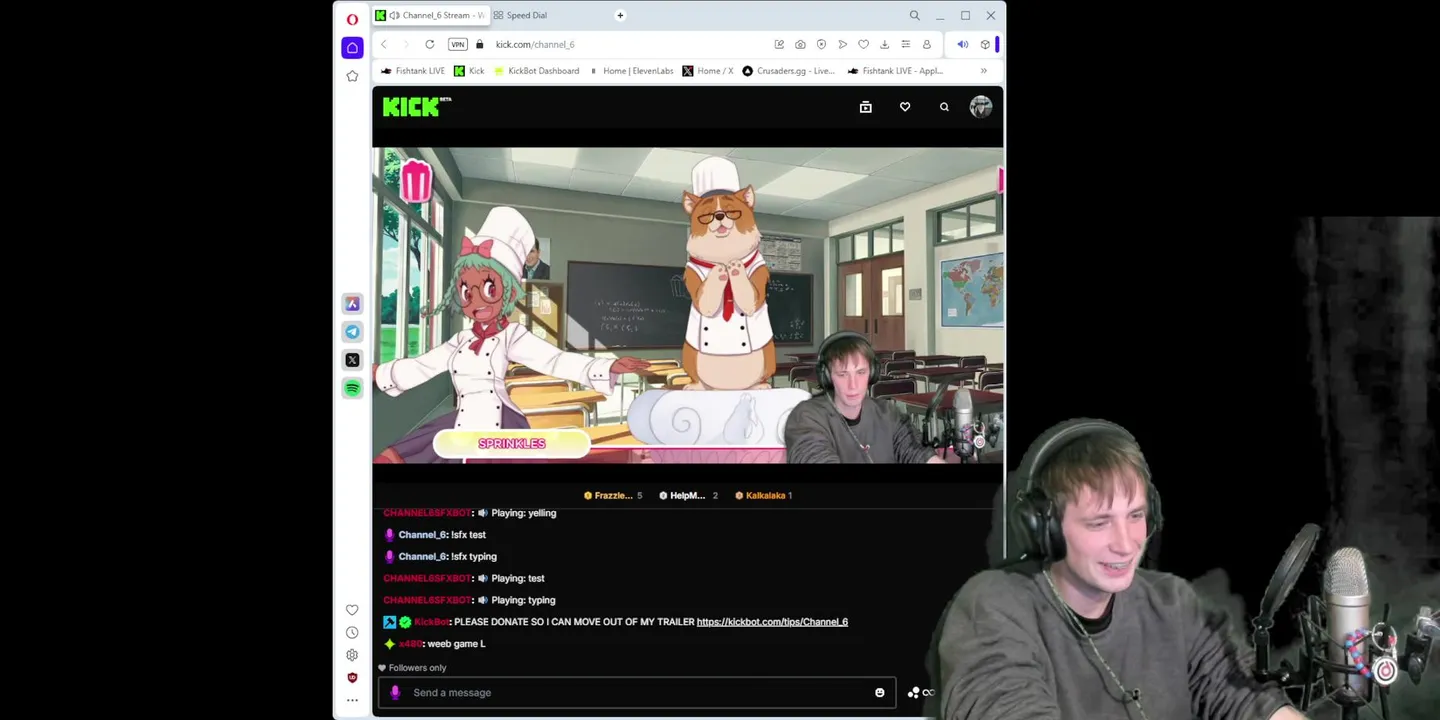The width and height of the screenshot is (1440, 720).
Task: Open the Frazzle... gifter leaderboard entry
Action: pos(613,495)
